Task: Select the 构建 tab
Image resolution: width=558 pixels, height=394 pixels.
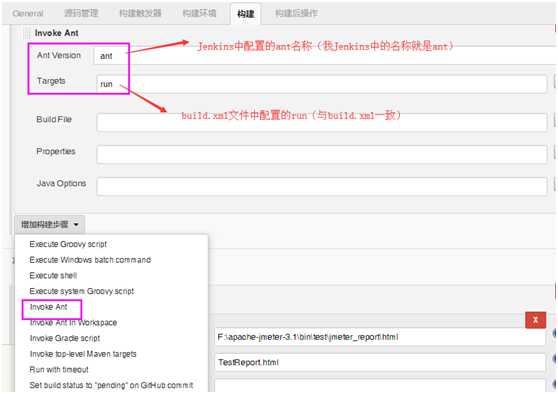Action: [246, 14]
